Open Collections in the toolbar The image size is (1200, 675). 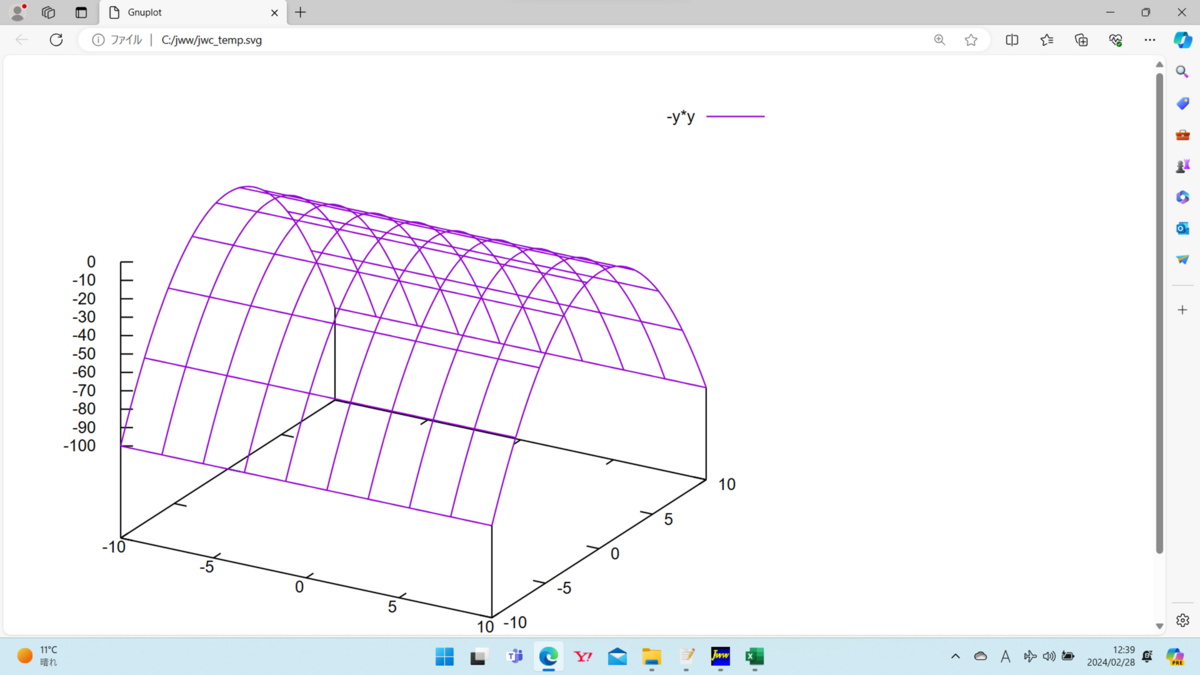click(1080, 40)
